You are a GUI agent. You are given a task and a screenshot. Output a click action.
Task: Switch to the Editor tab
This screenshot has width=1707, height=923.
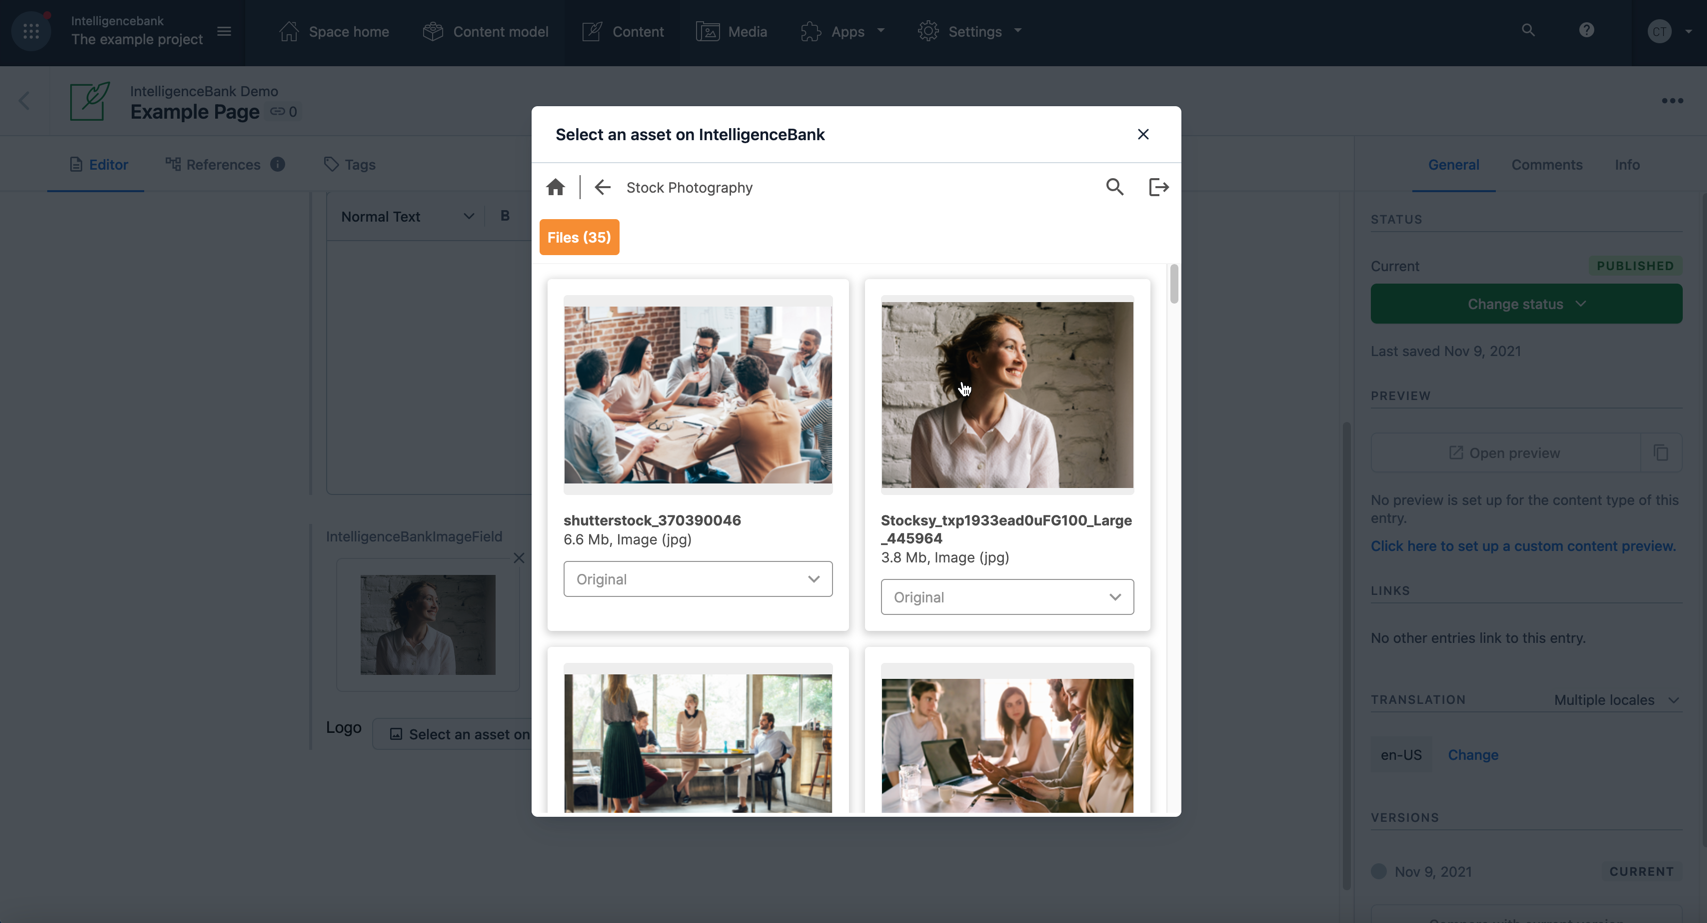[x=98, y=165]
